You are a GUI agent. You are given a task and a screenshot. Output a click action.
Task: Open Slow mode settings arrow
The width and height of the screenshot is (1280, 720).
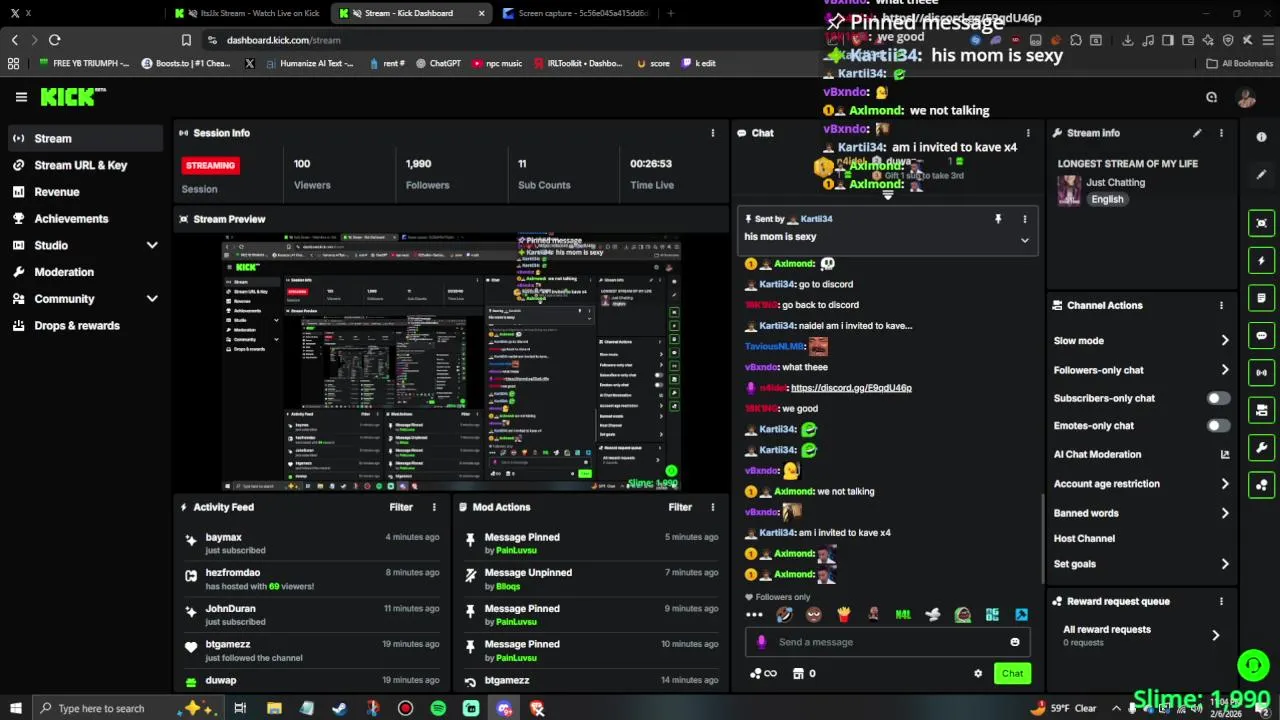1225,341
